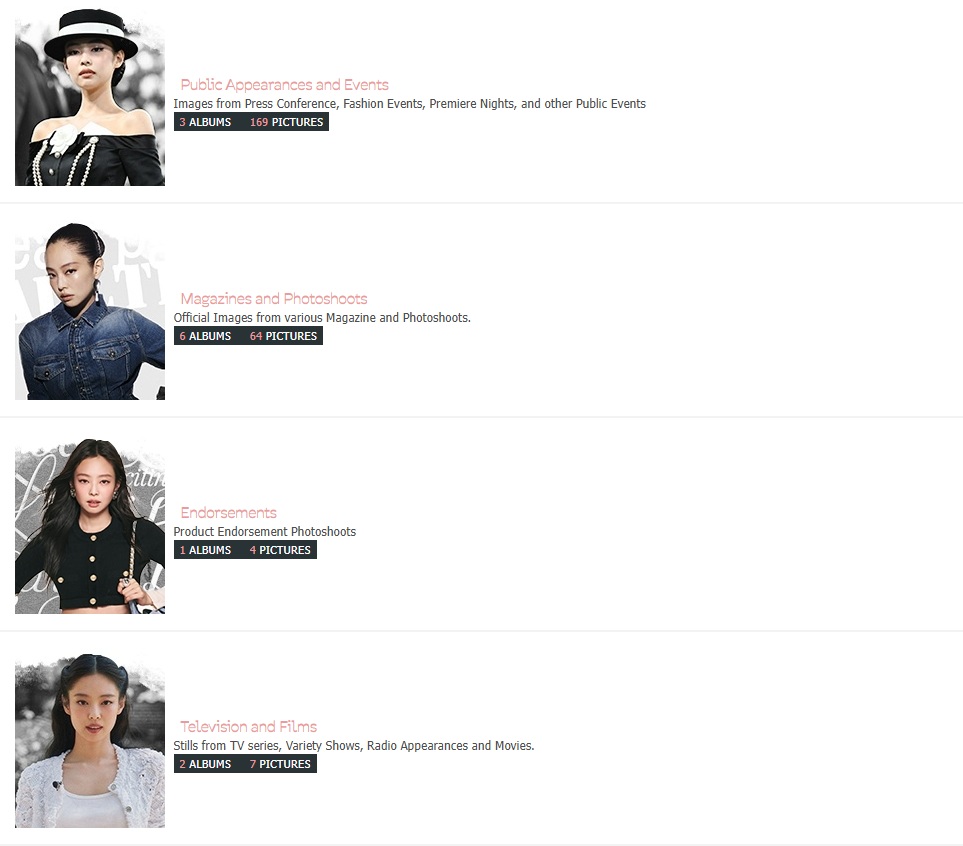Click the 3 ALBUMS badge
This screenshot has height=846, width=963.
(x=205, y=122)
